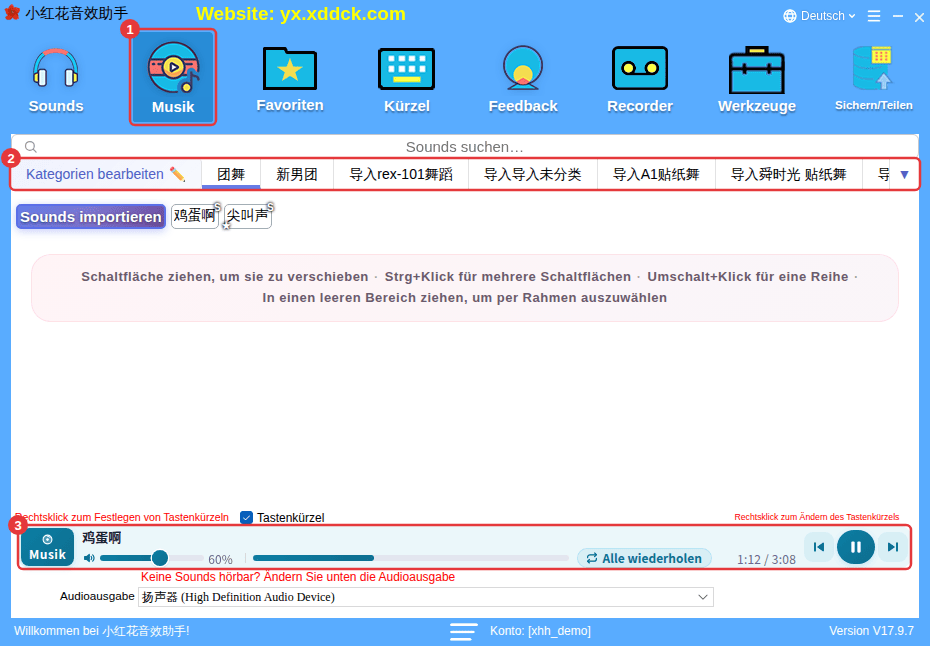Switch to the 新男团 category tab

point(297,174)
